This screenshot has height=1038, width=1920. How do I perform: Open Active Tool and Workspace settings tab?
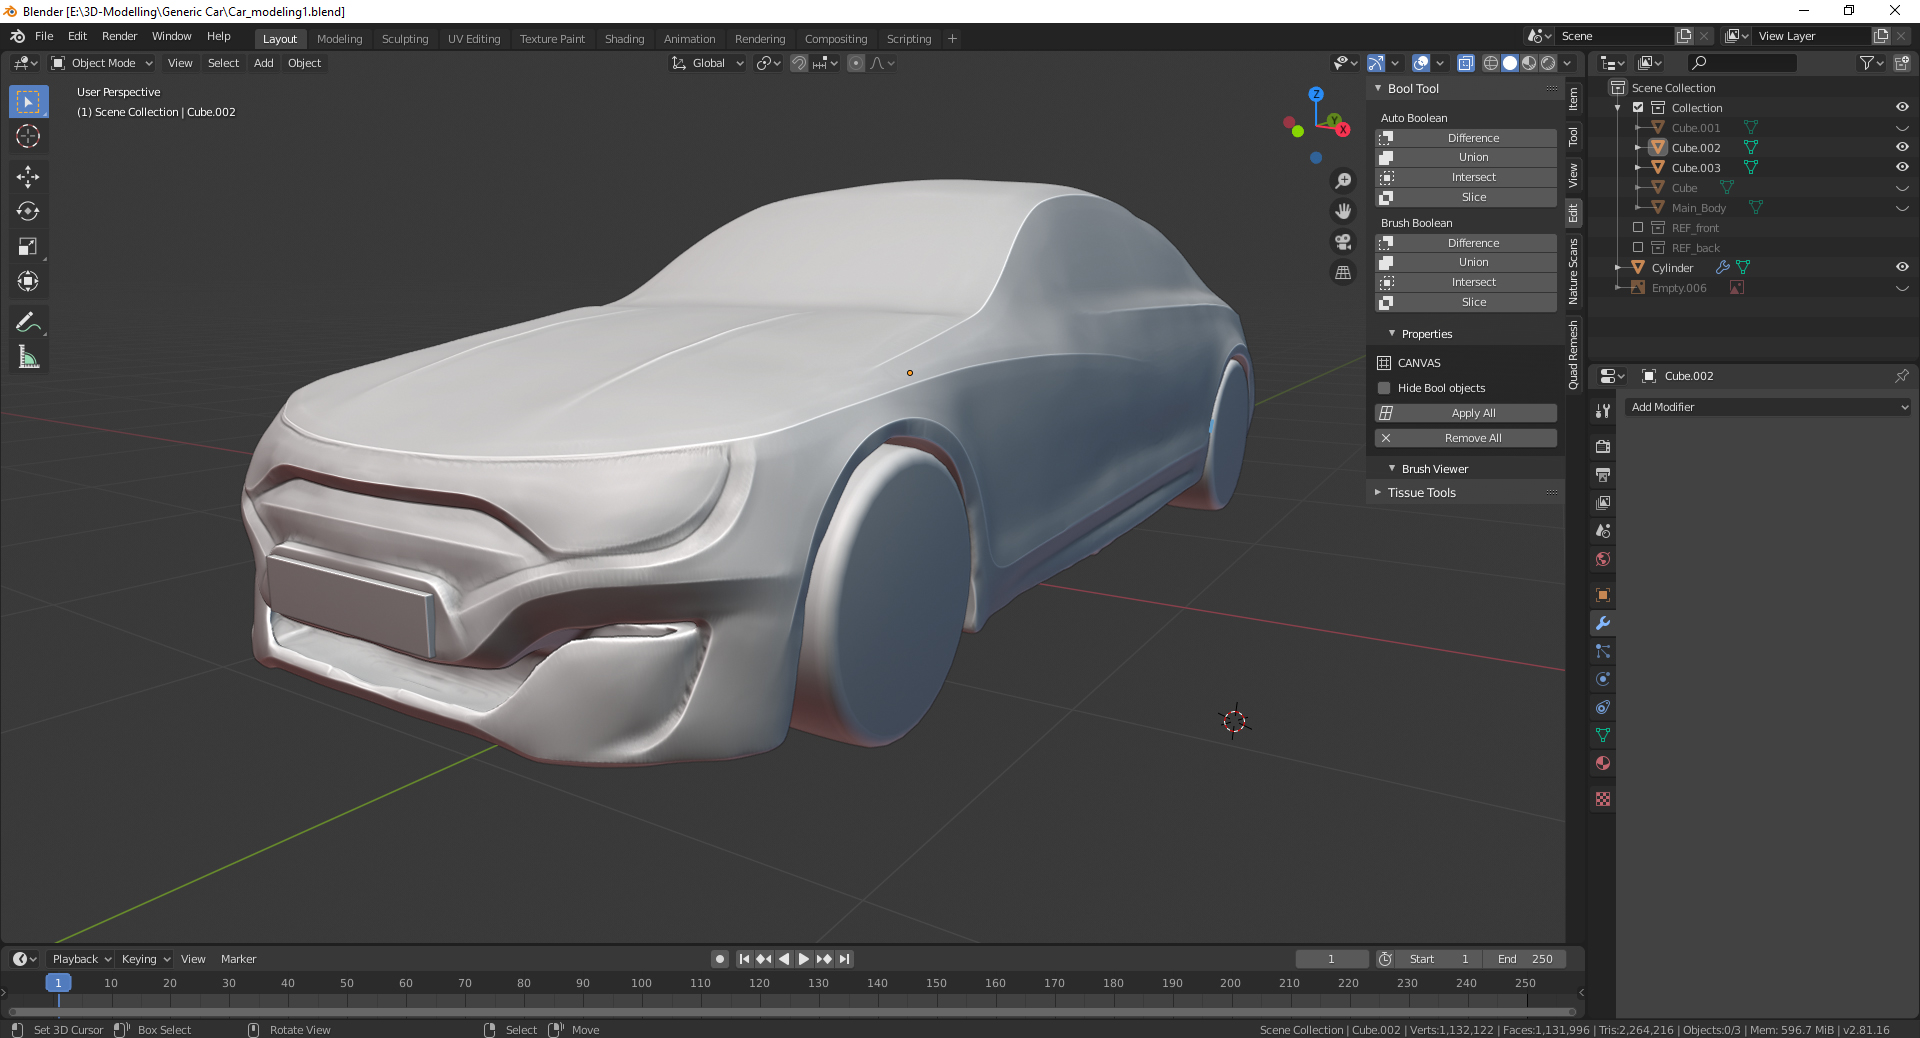(x=1603, y=410)
